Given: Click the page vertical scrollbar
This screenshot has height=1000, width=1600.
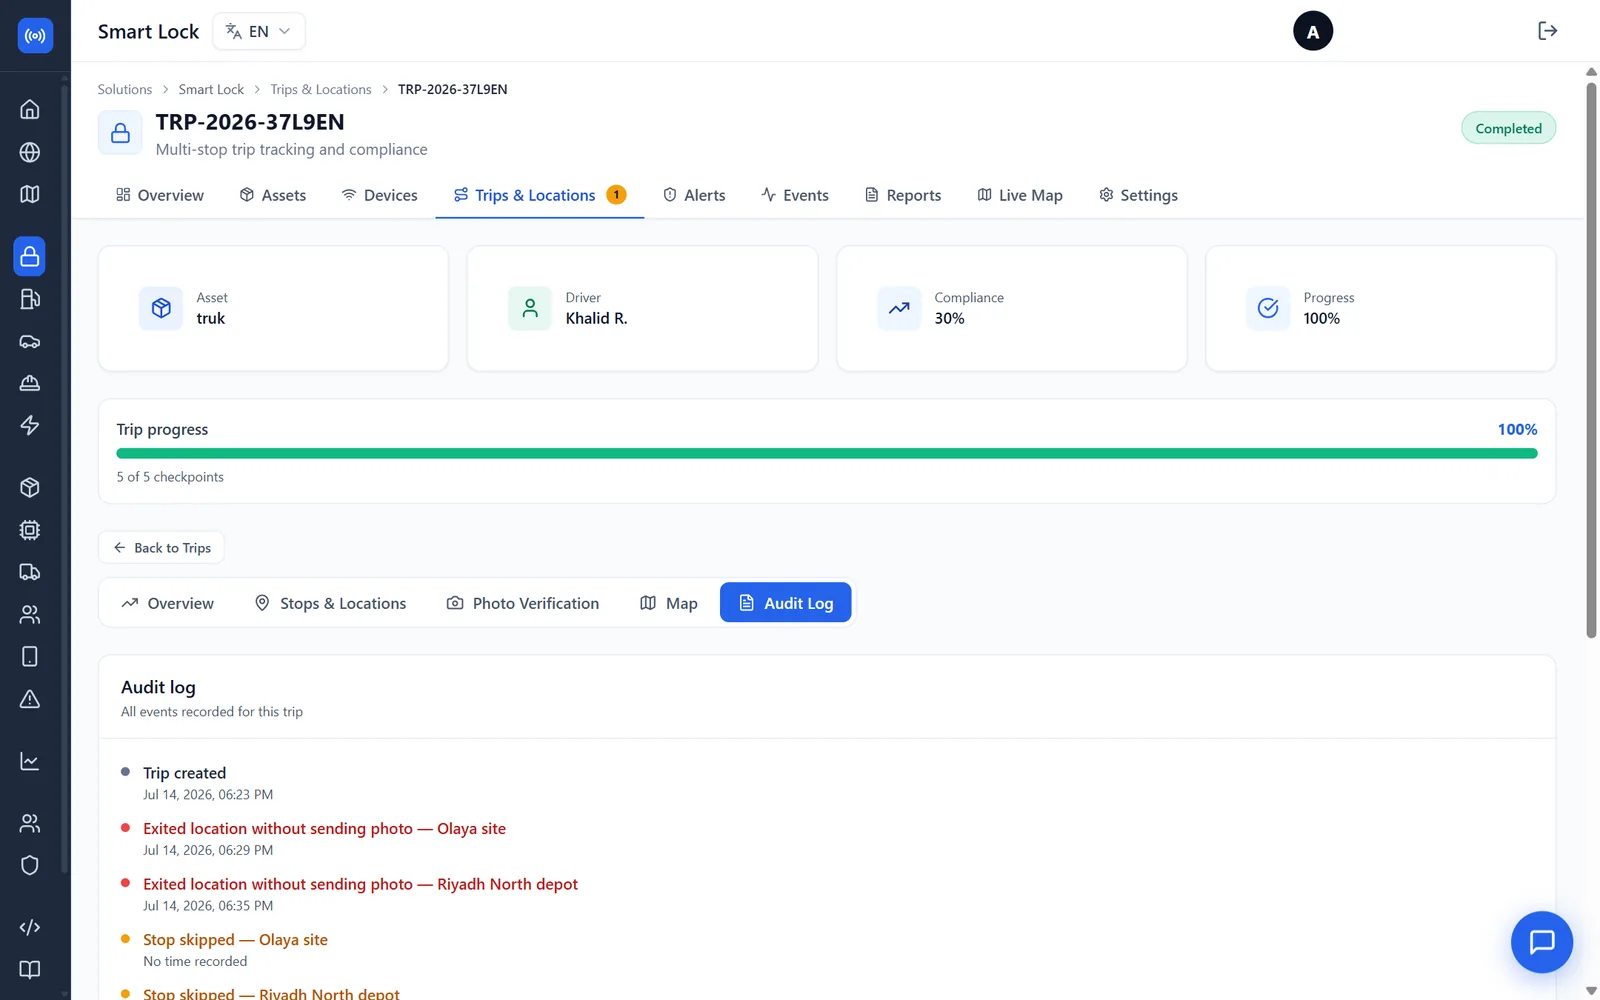Looking at the screenshot, I should click(1591, 360).
